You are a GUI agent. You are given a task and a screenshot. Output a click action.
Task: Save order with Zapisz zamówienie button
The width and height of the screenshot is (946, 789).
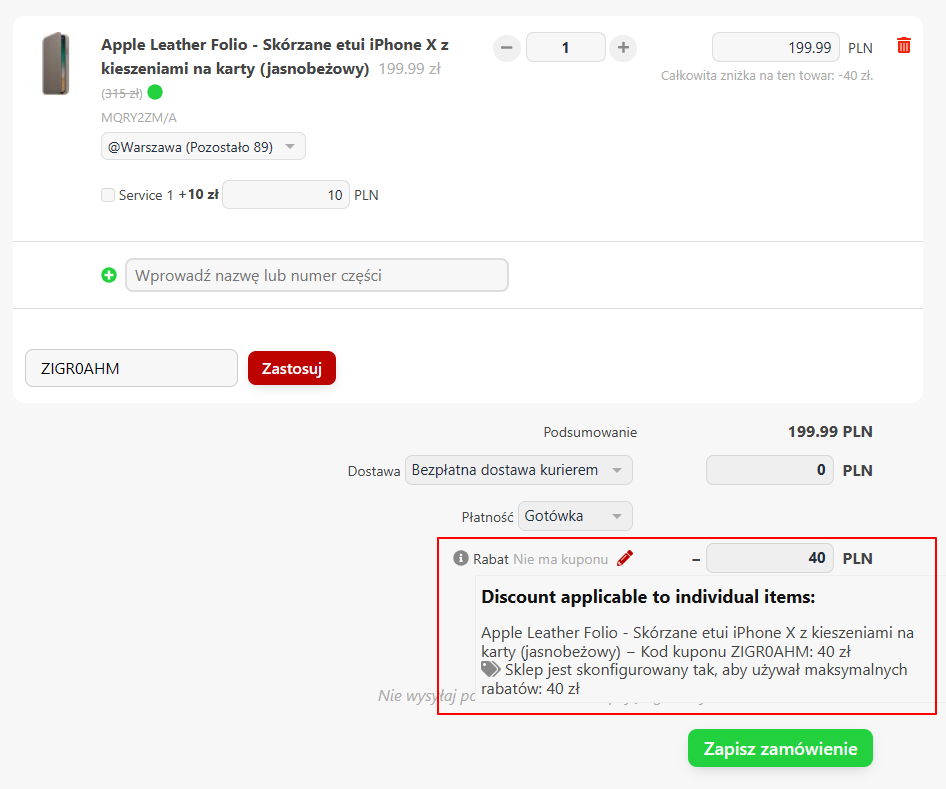pyautogui.click(x=780, y=749)
